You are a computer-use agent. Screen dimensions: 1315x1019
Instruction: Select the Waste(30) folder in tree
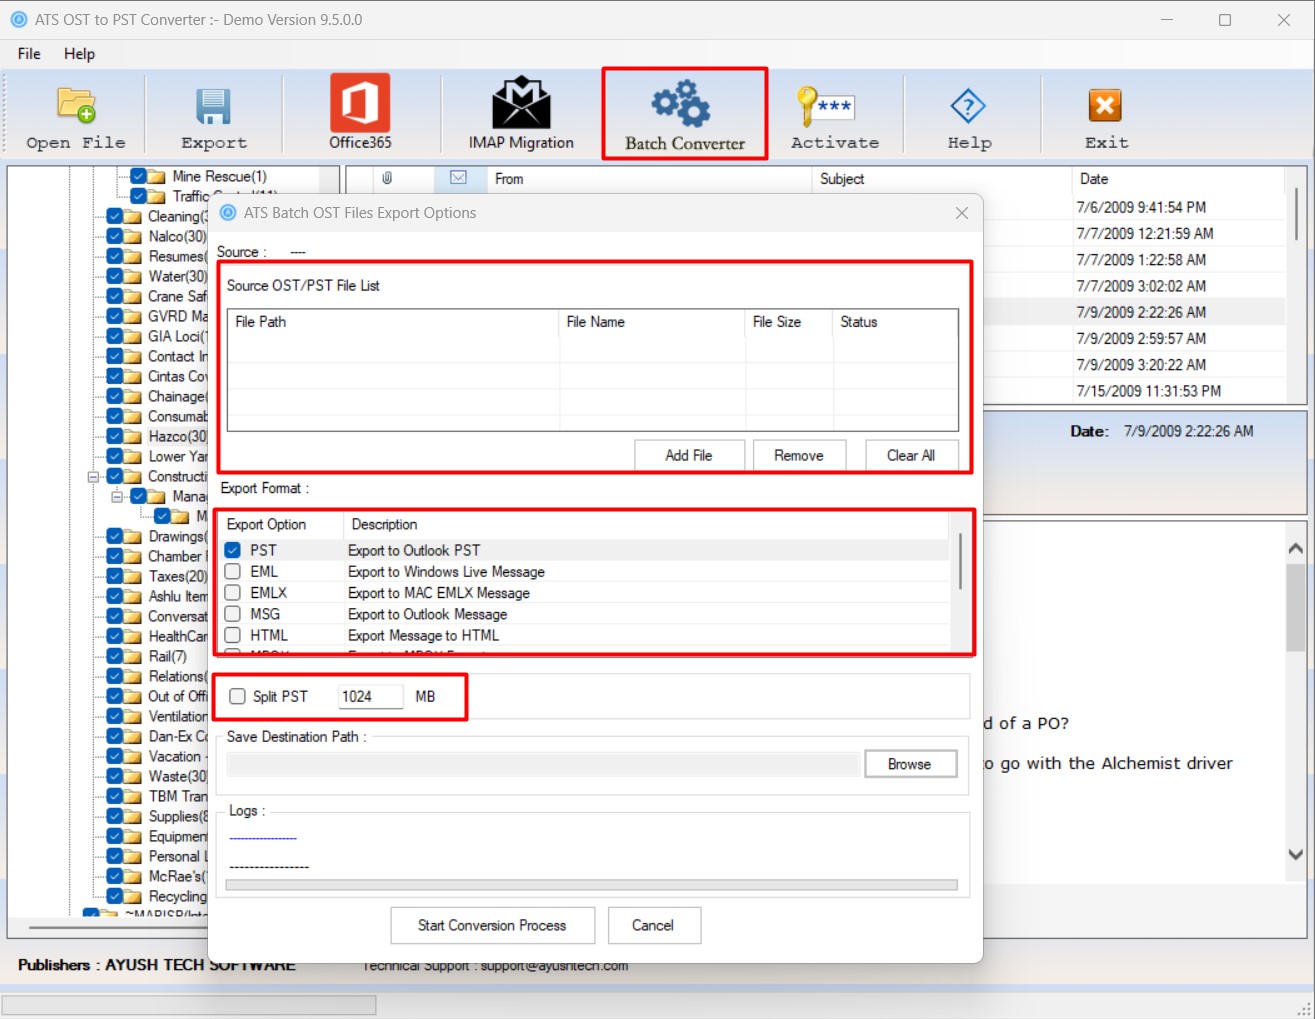[x=177, y=776]
